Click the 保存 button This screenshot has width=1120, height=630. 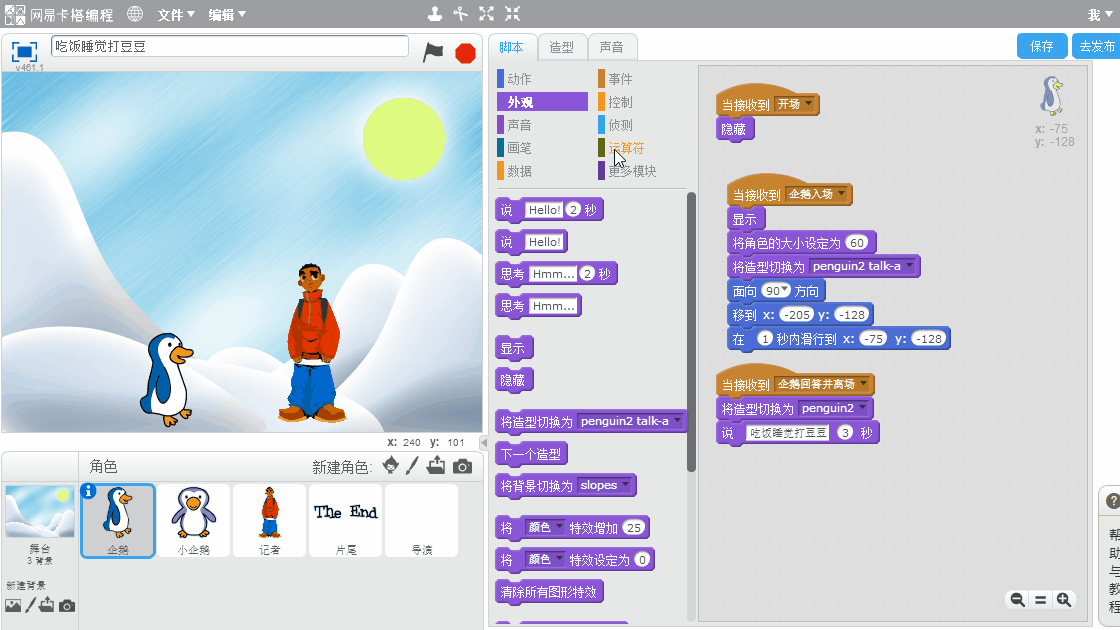point(1041,46)
